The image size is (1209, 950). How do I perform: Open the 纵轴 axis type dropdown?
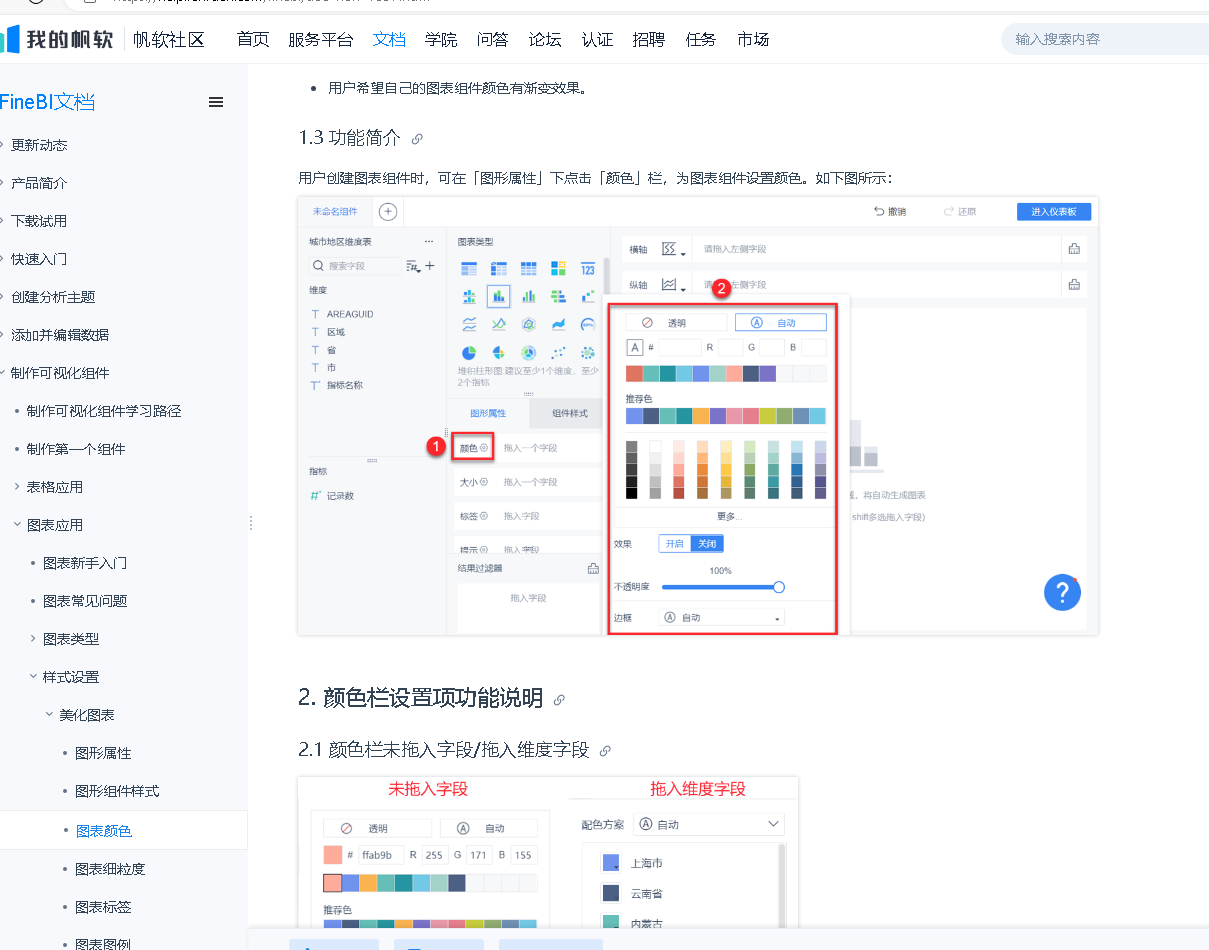click(674, 284)
